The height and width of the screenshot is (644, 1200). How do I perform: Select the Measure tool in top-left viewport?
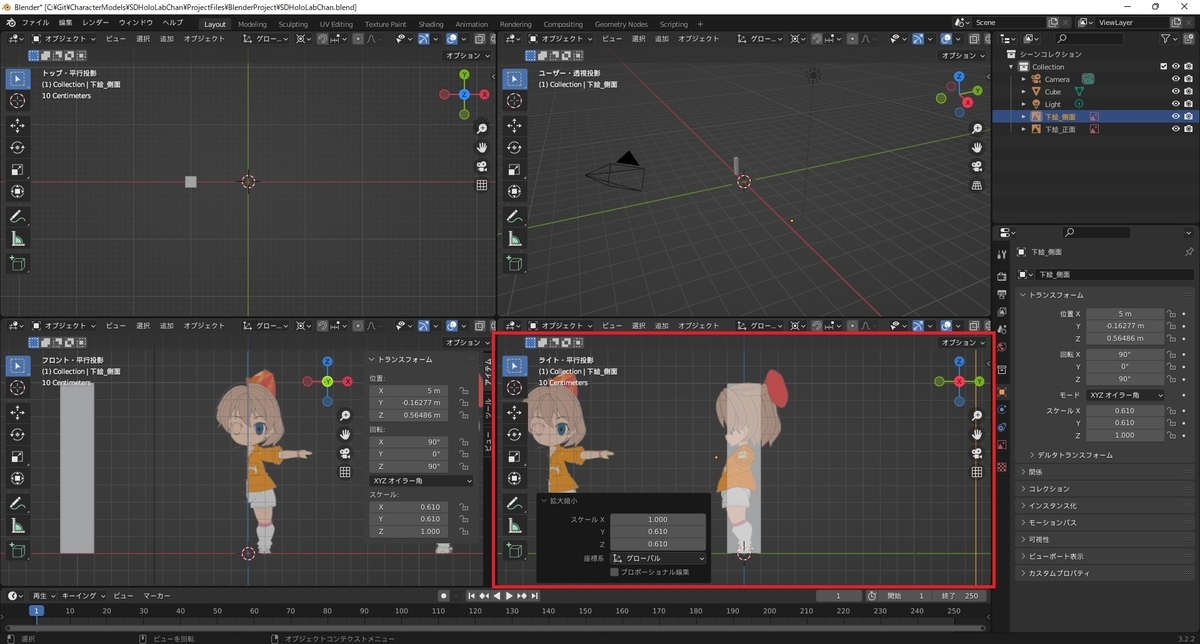coord(18,239)
